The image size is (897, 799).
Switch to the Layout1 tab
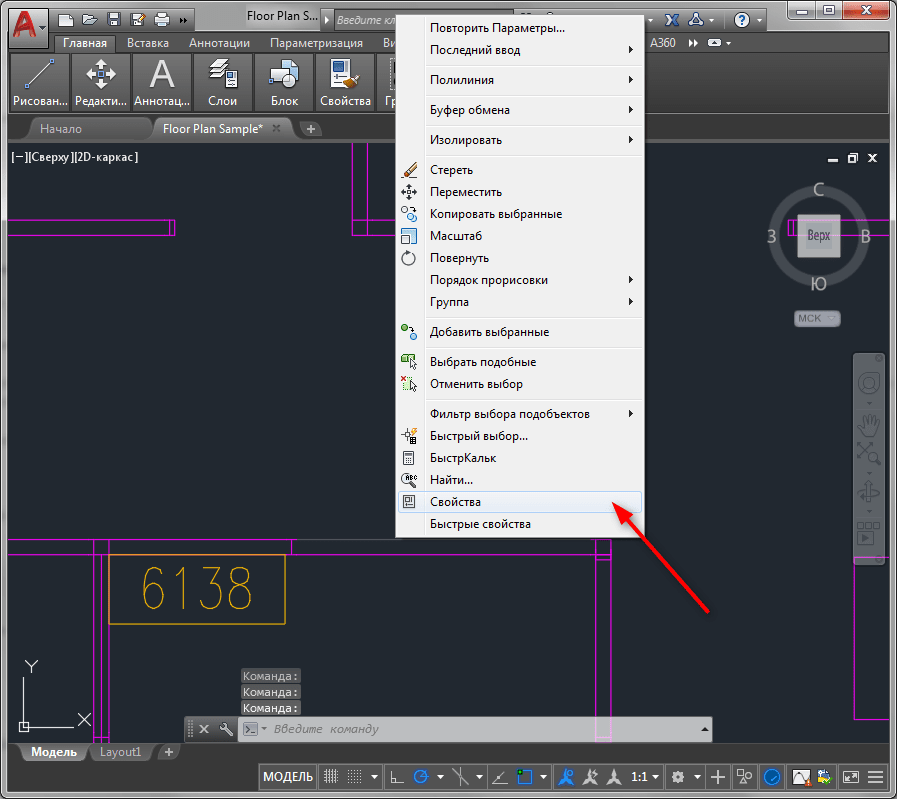point(122,752)
